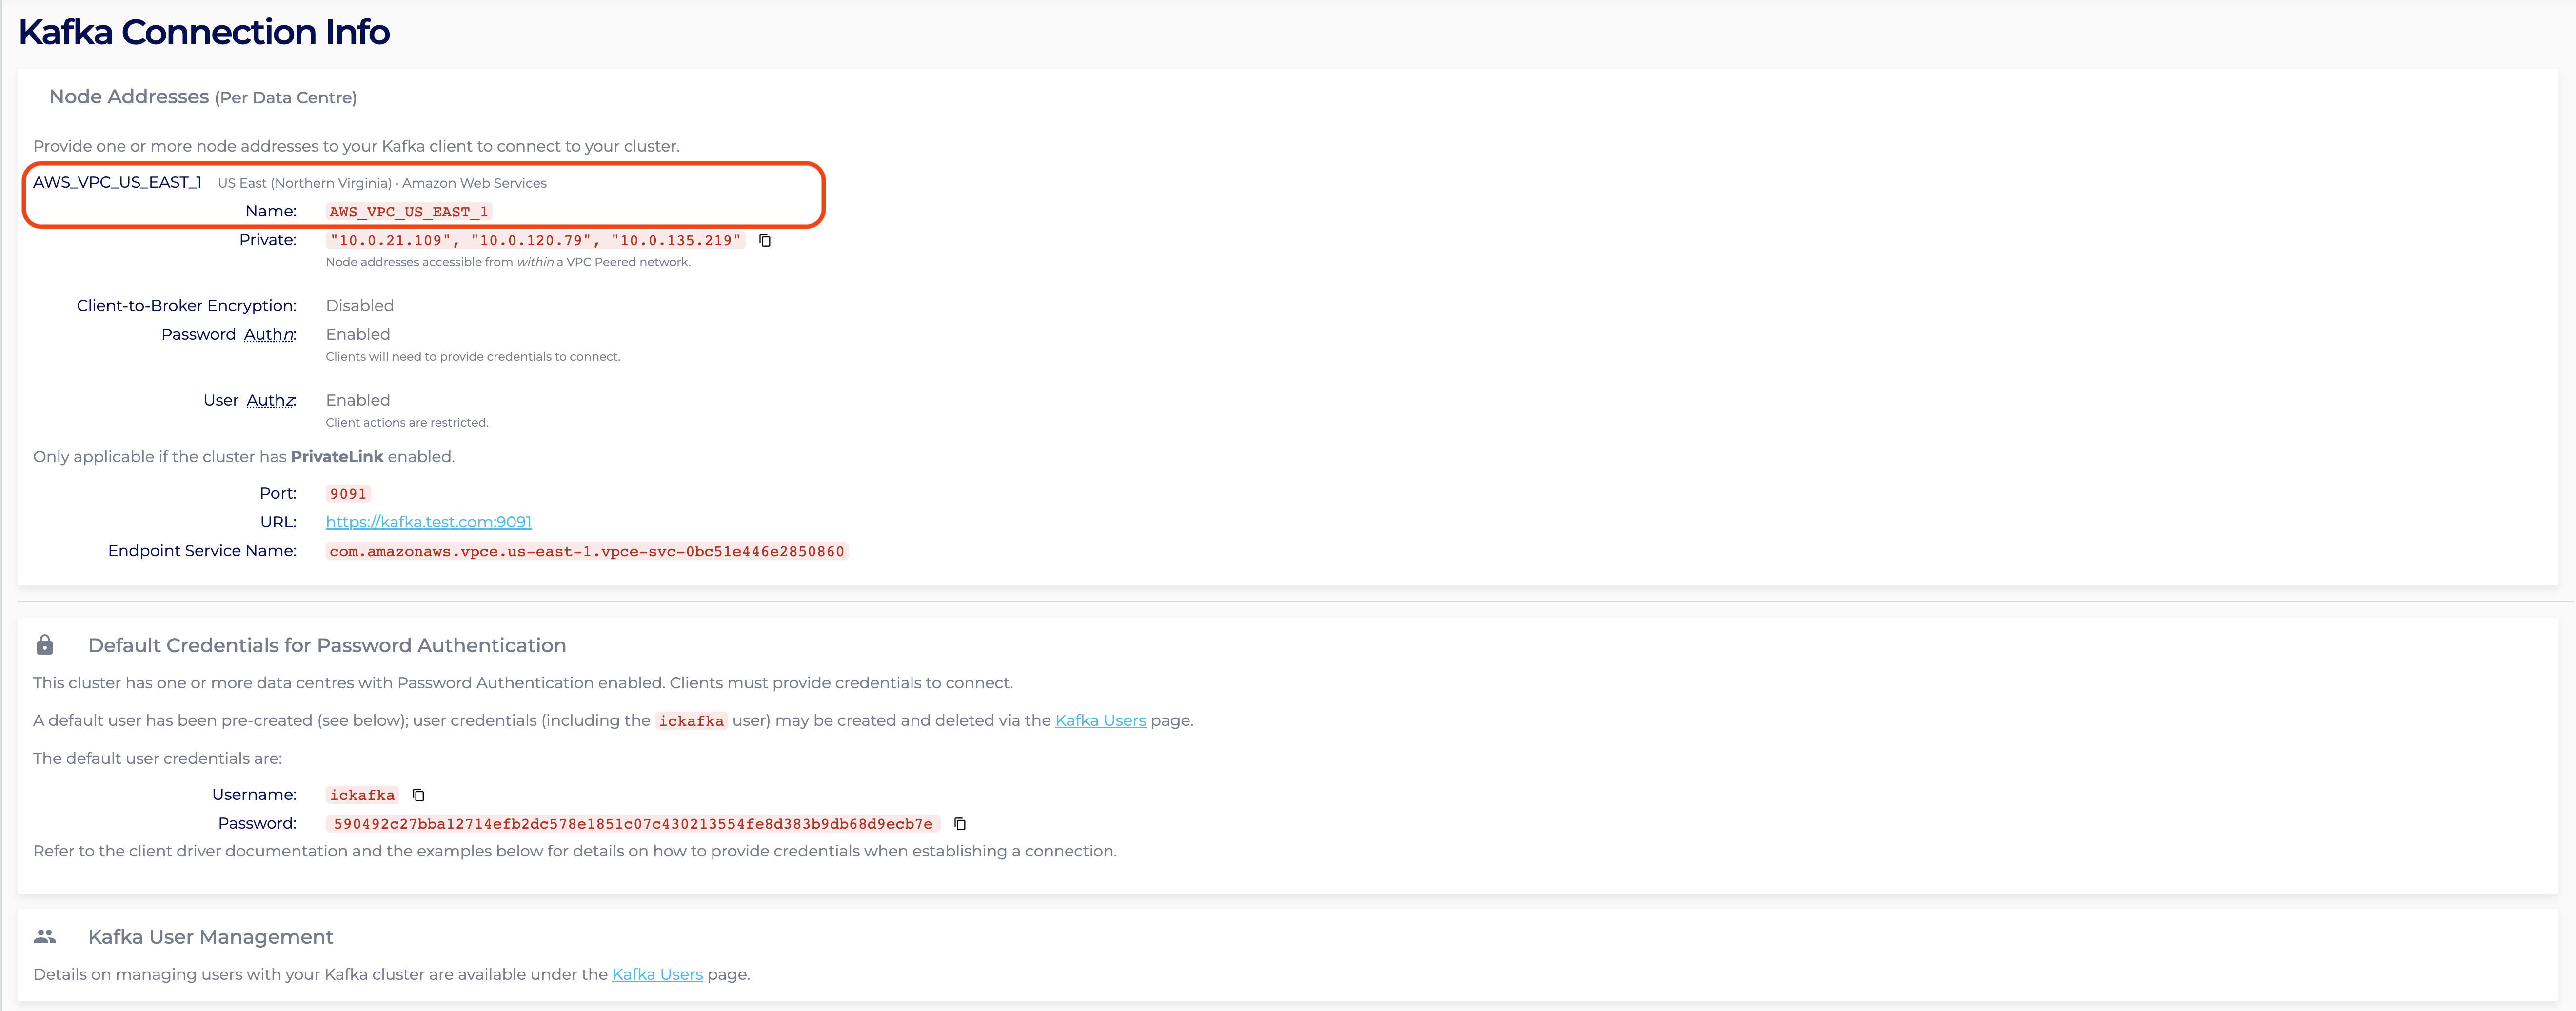Viewport: 2576px width, 1011px height.
Task: Click the Endpoint Service Name label
Action: pos(202,551)
